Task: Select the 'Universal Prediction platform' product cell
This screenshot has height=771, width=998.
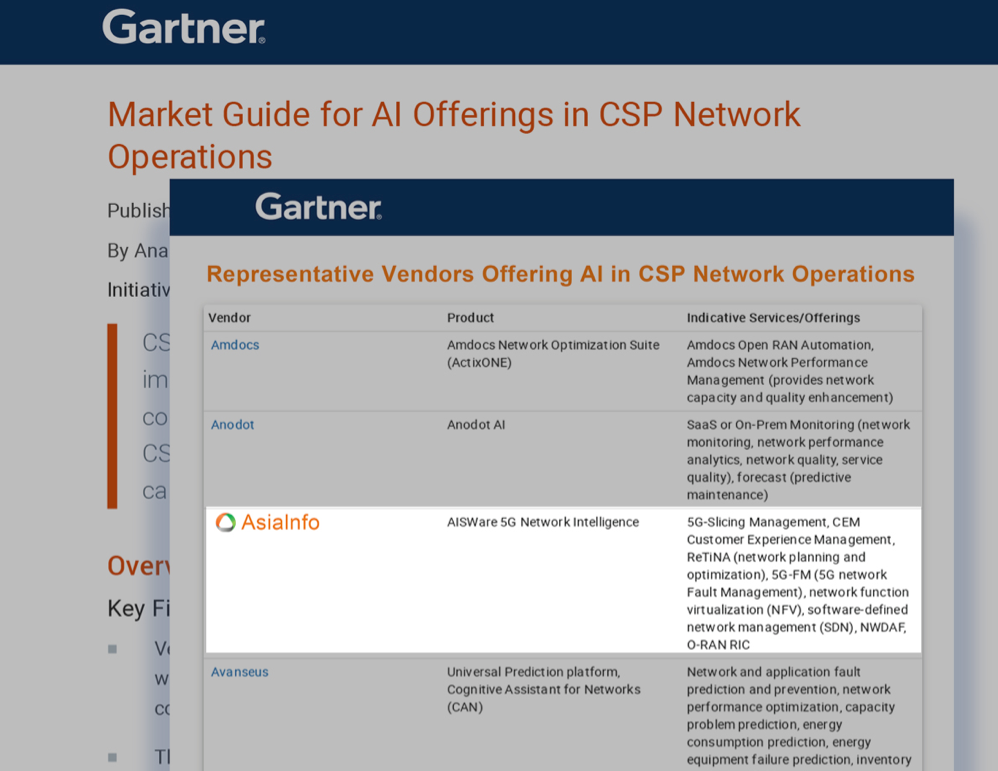Action: click(x=543, y=689)
